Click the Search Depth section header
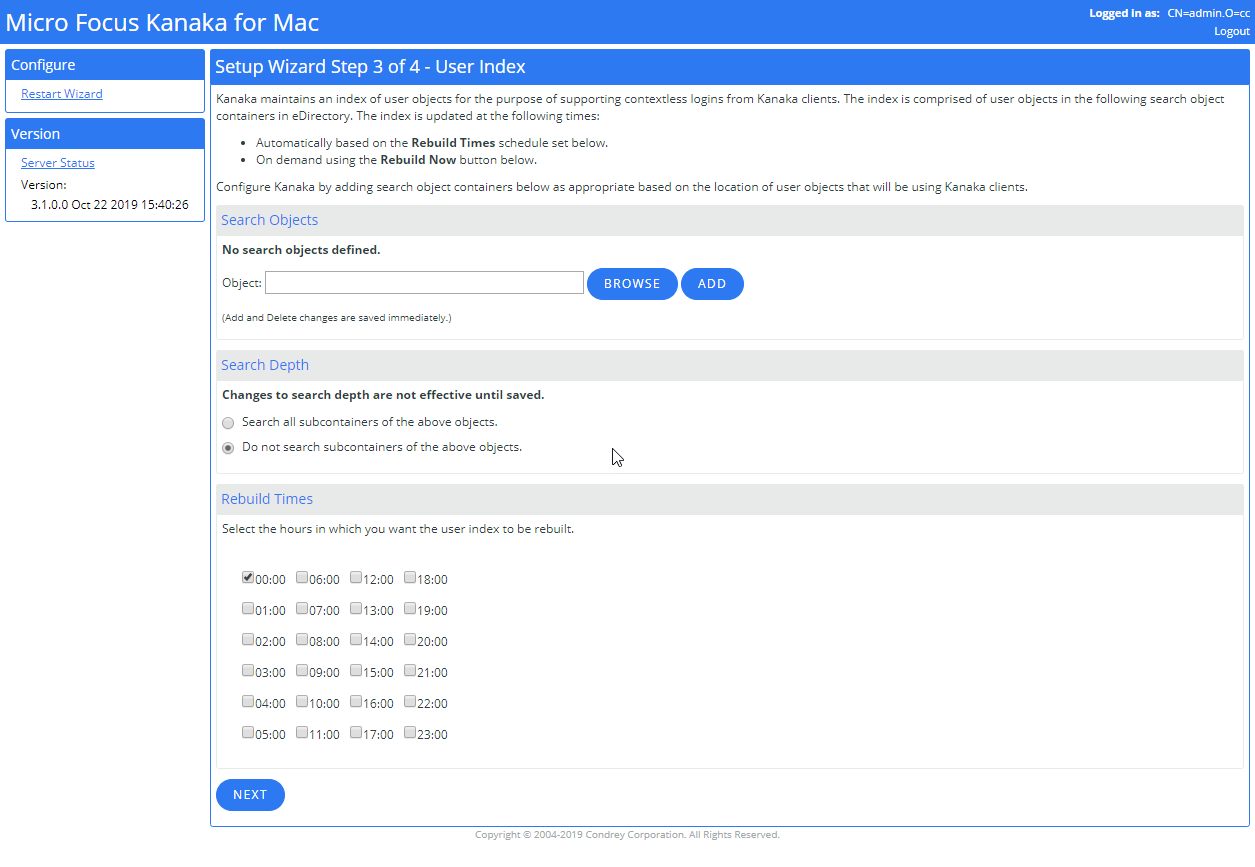Screen dimensions: 1255x867 click(x=730, y=365)
